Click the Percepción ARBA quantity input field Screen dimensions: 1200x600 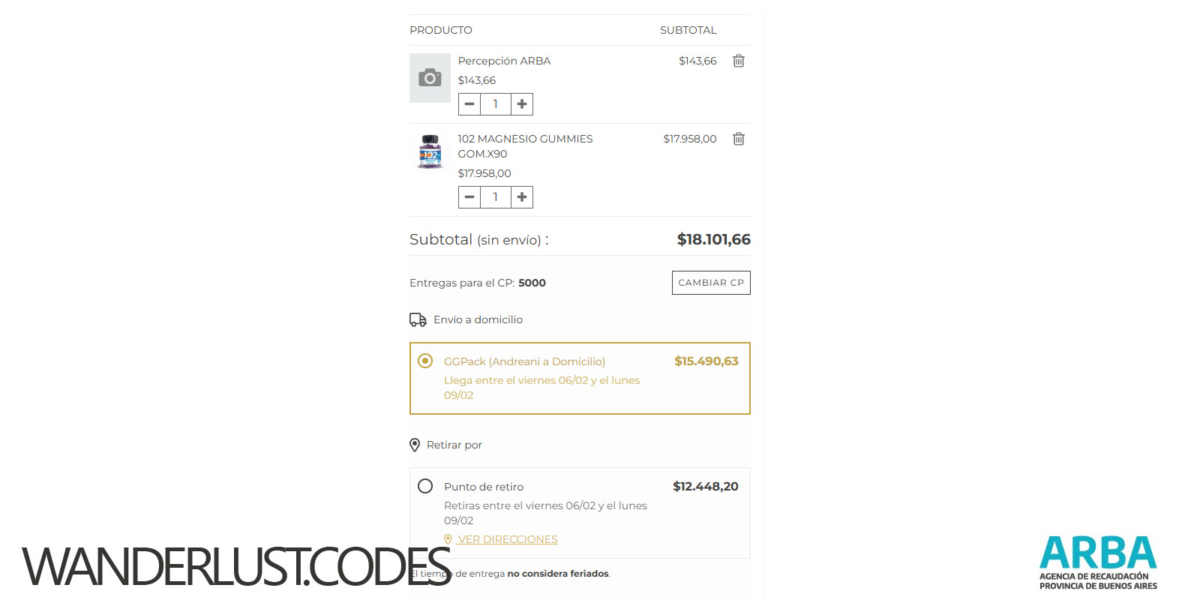click(495, 103)
